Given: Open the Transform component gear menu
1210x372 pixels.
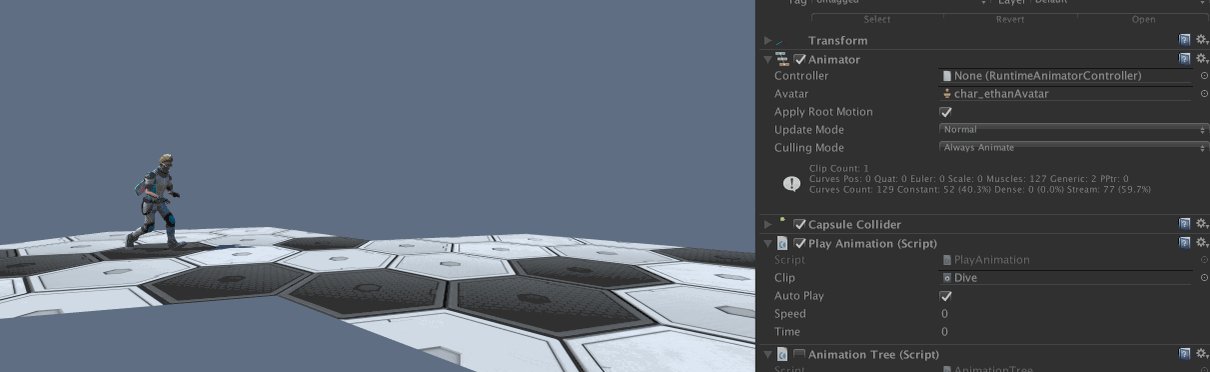Looking at the screenshot, I should pos(1201,40).
